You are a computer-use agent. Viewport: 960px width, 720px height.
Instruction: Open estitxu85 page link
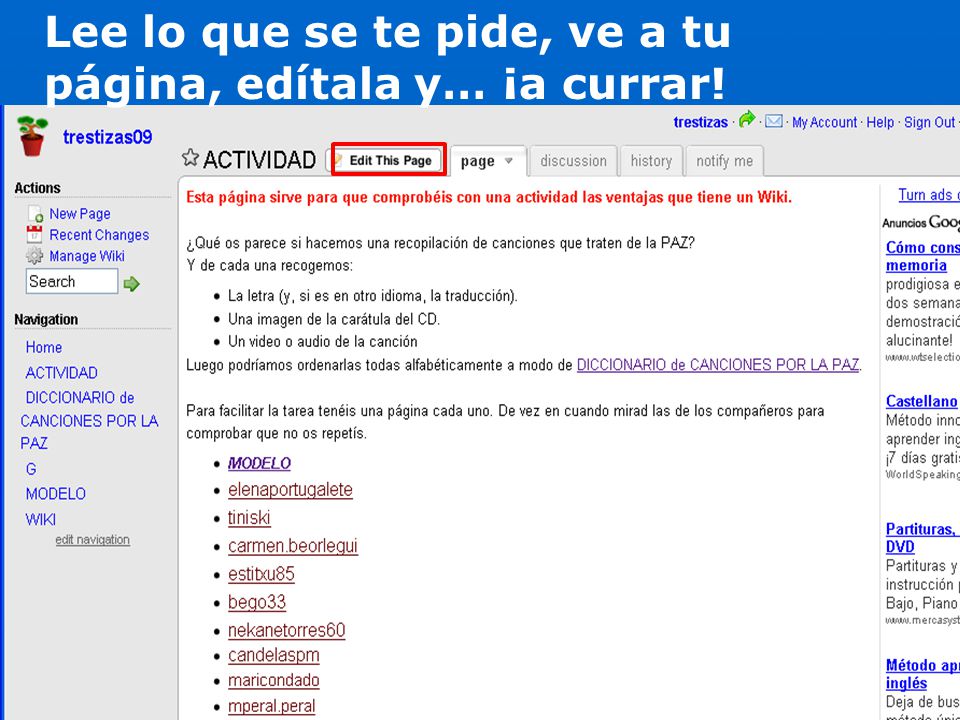pos(261,574)
